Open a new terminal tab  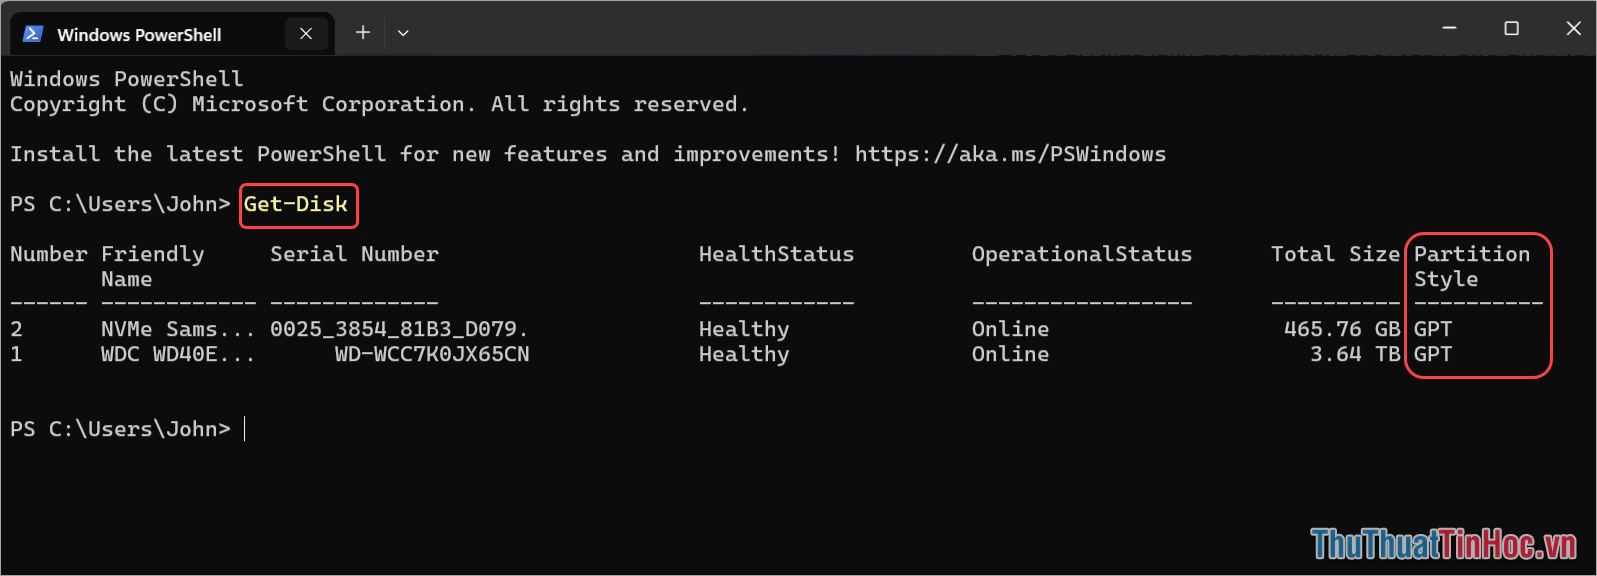pos(363,33)
